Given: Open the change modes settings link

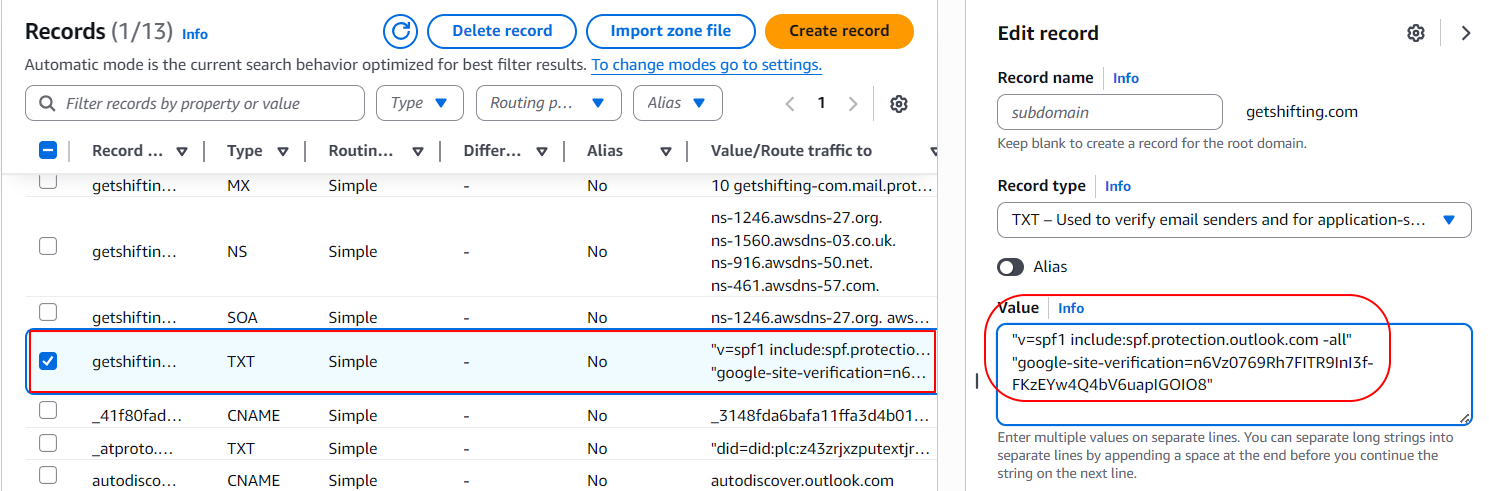Looking at the screenshot, I should tap(706, 65).
